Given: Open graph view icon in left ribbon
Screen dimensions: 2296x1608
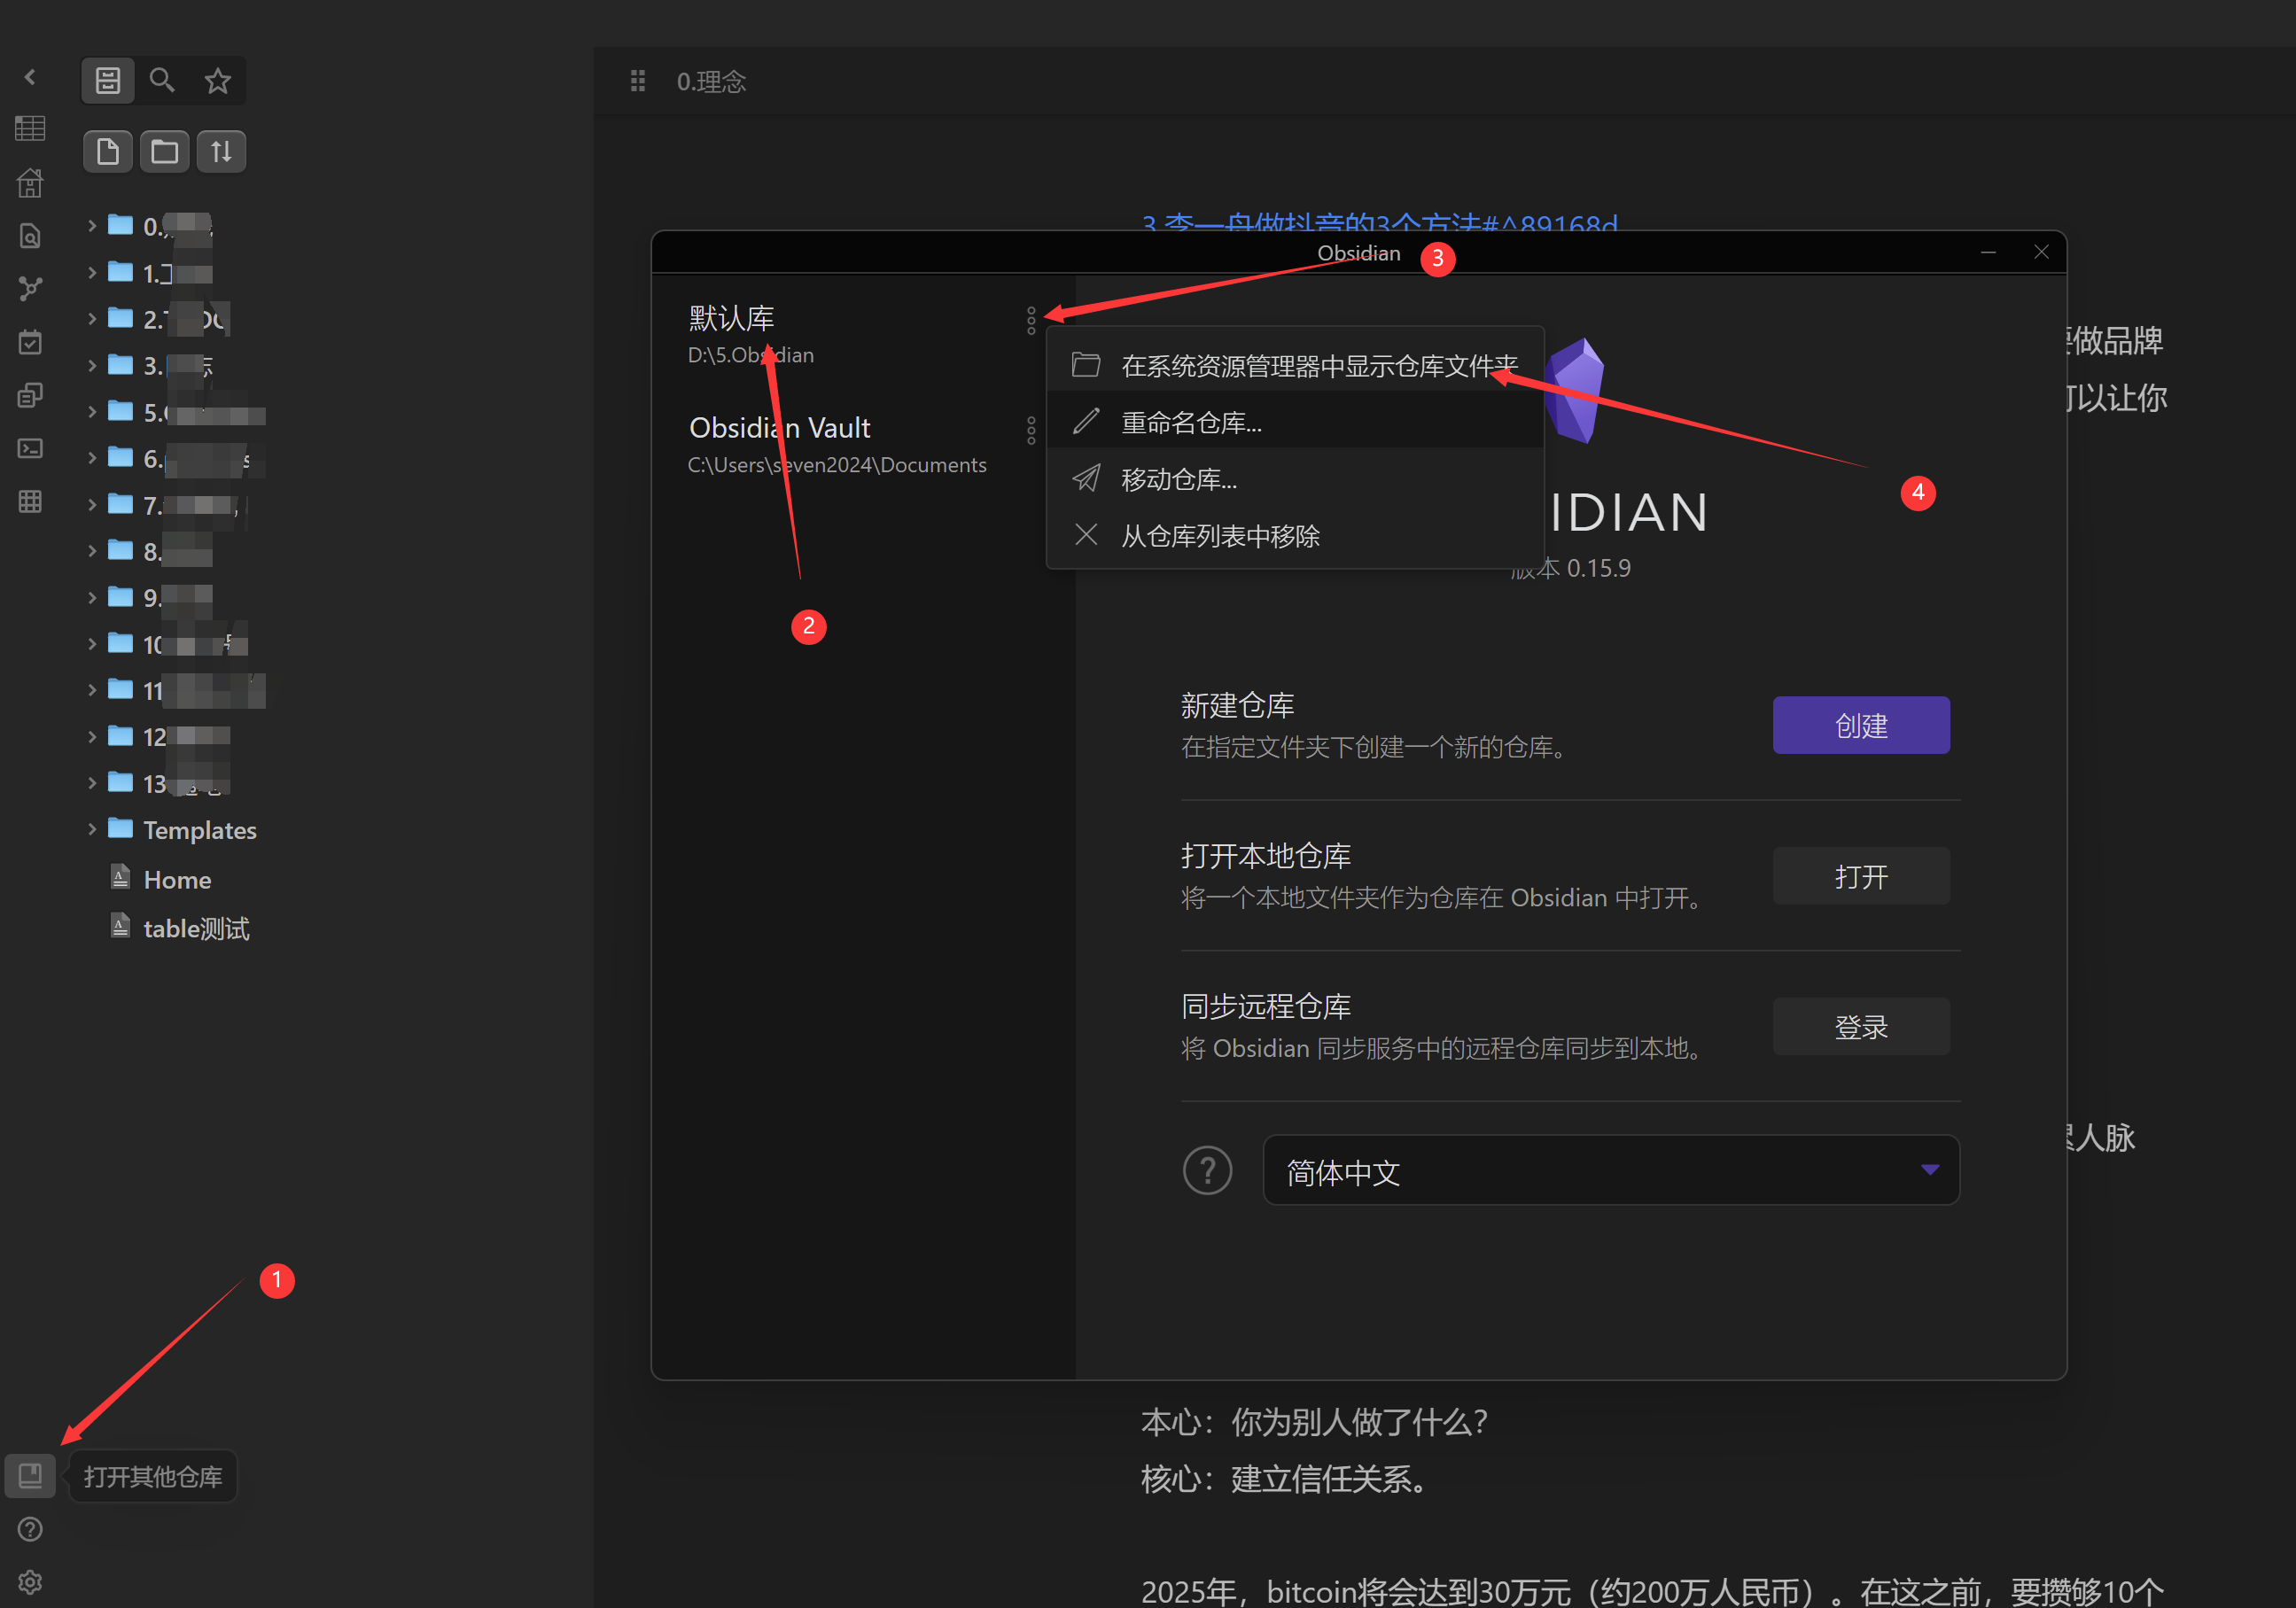Looking at the screenshot, I should (30, 289).
